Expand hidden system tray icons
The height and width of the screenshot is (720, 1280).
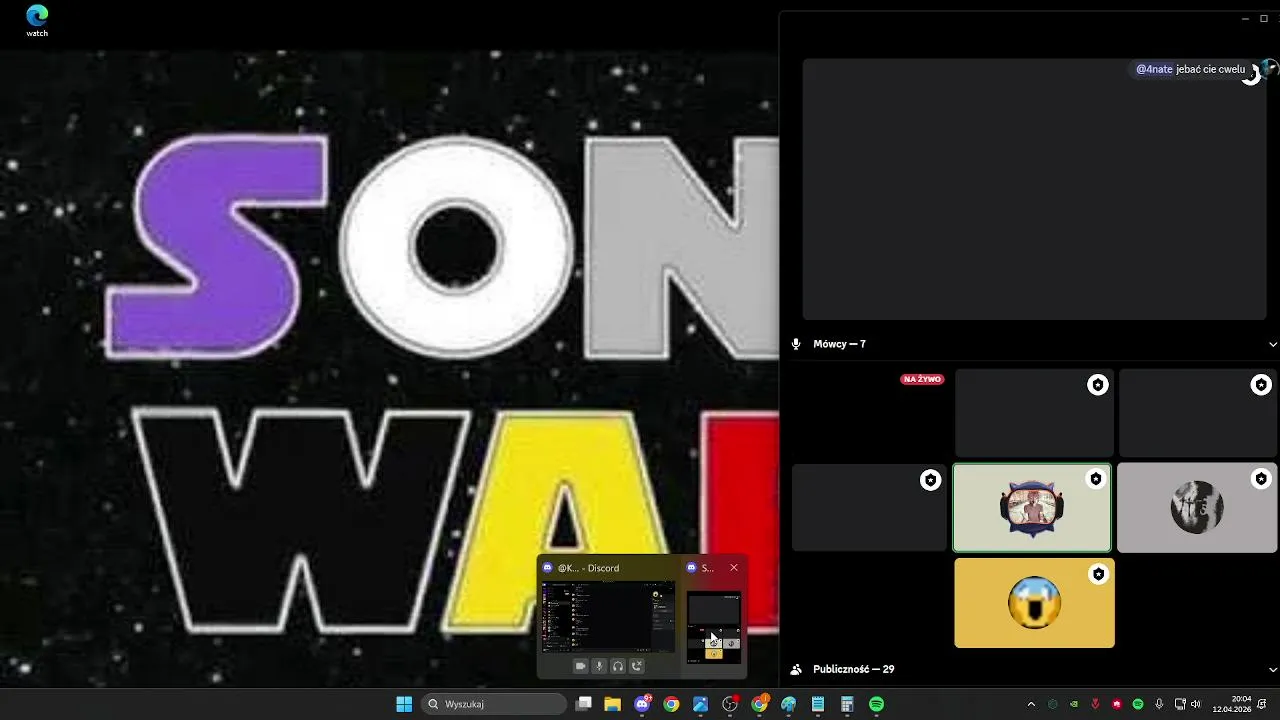(x=1031, y=704)
